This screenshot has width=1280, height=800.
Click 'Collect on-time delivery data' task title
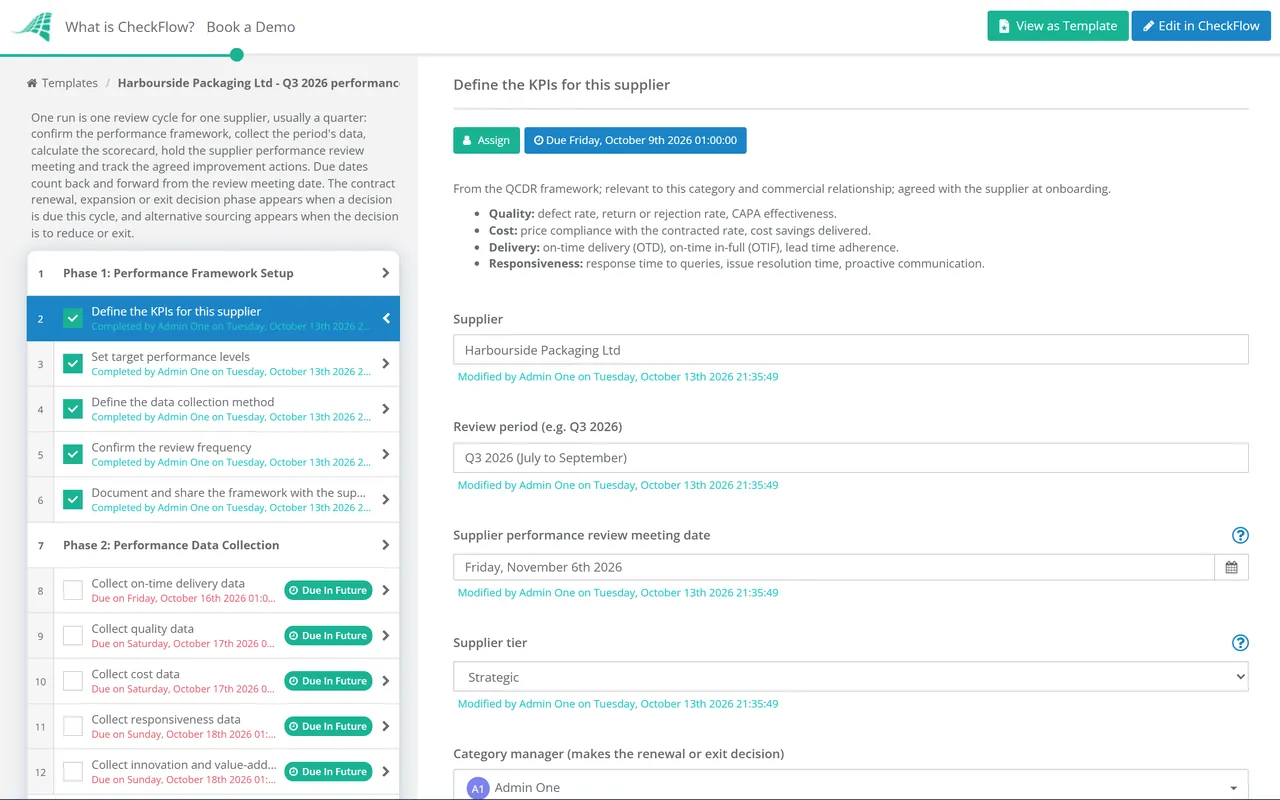pos(168,583)
